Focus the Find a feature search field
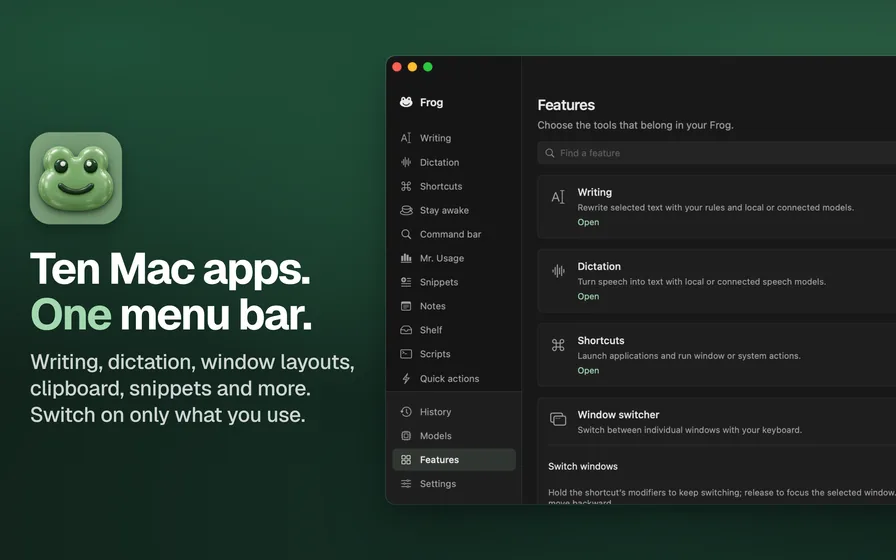The image size is (896, 560). coord(717,153)
